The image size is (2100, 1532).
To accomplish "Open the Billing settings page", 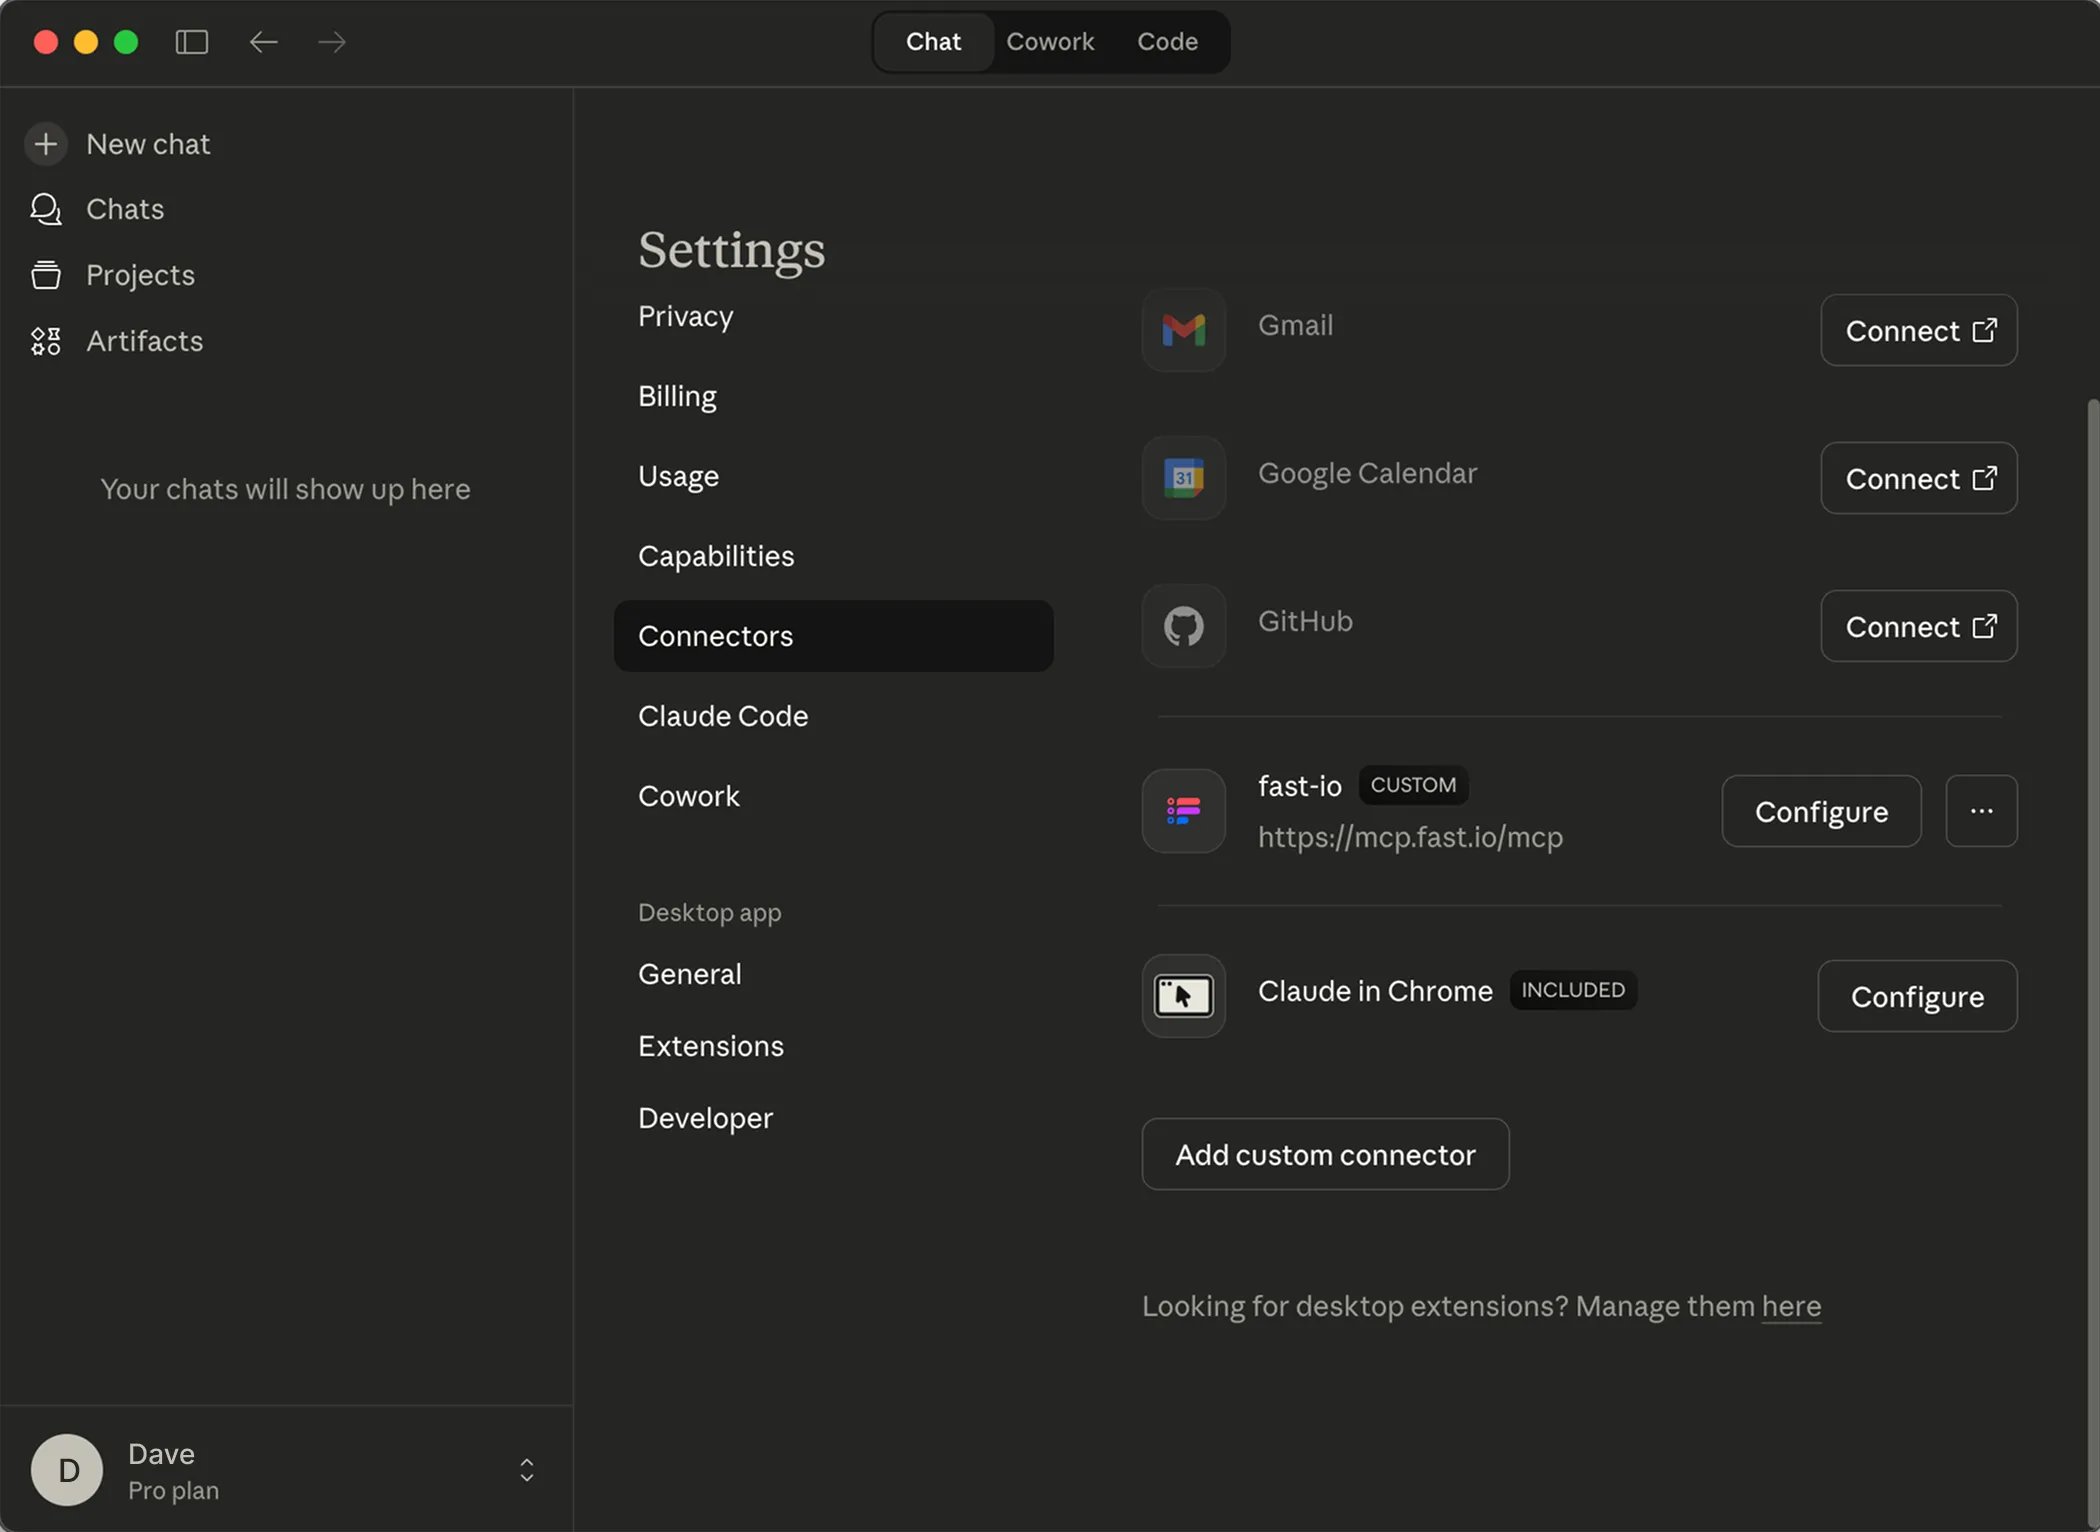I will [677, 396].
